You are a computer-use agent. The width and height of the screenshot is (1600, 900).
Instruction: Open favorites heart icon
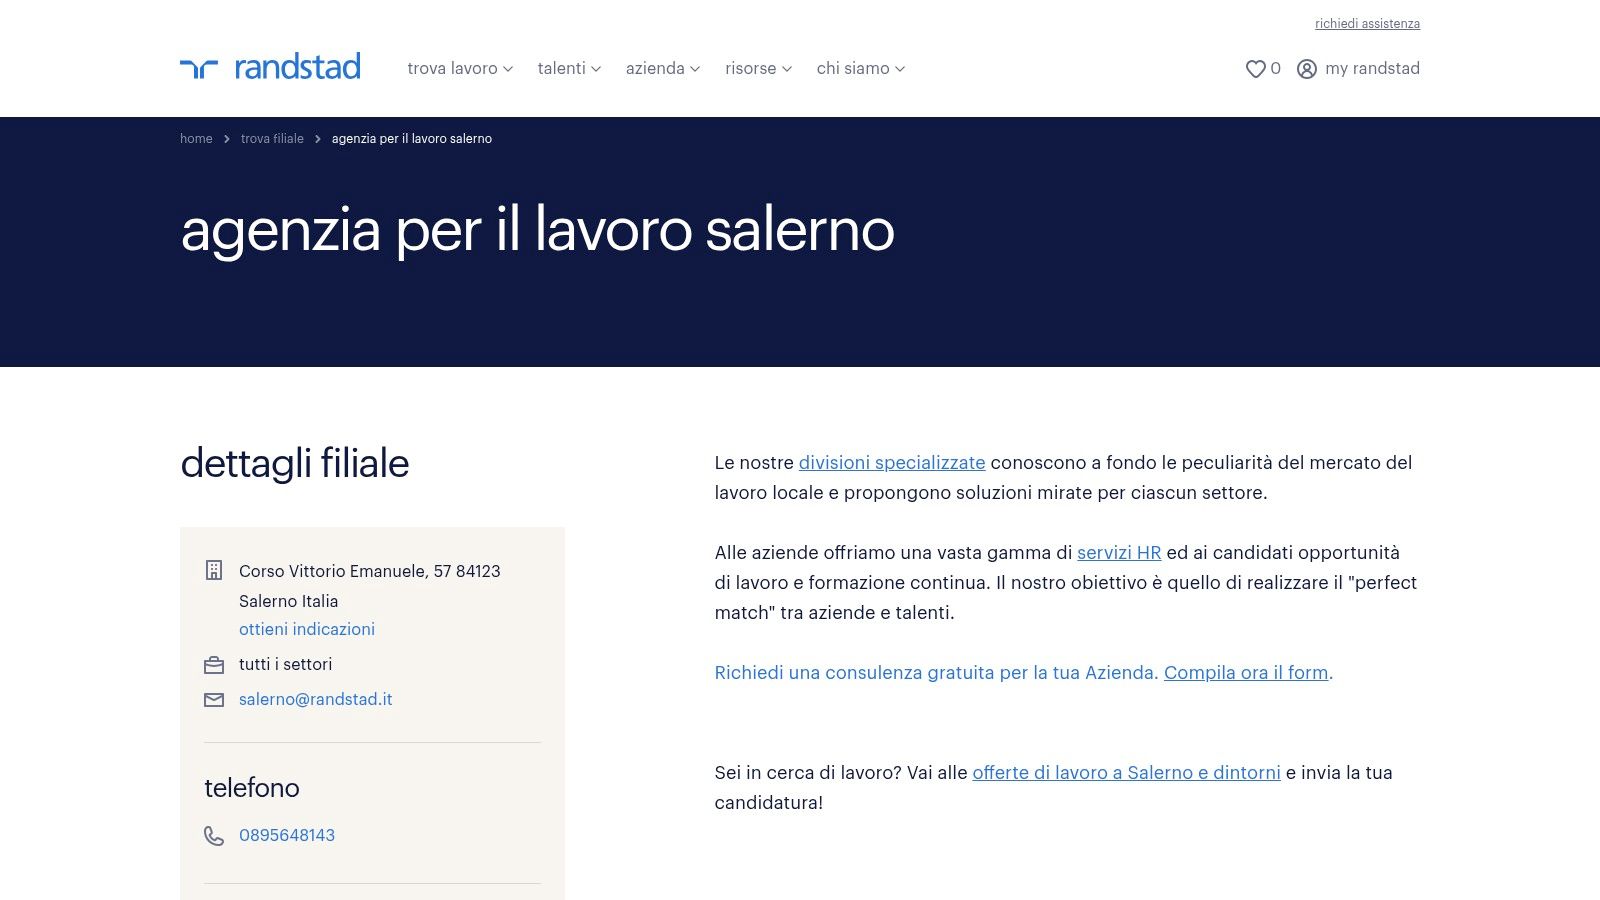[1255, 69]
